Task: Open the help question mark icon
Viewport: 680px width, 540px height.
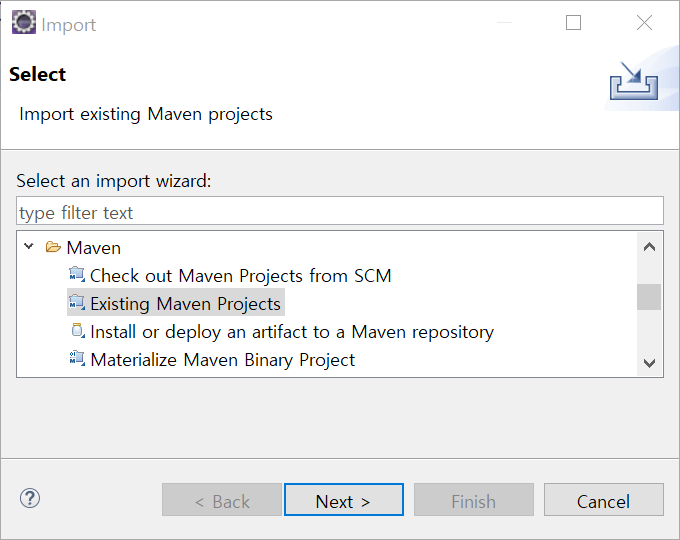Action: pos(30,498)
